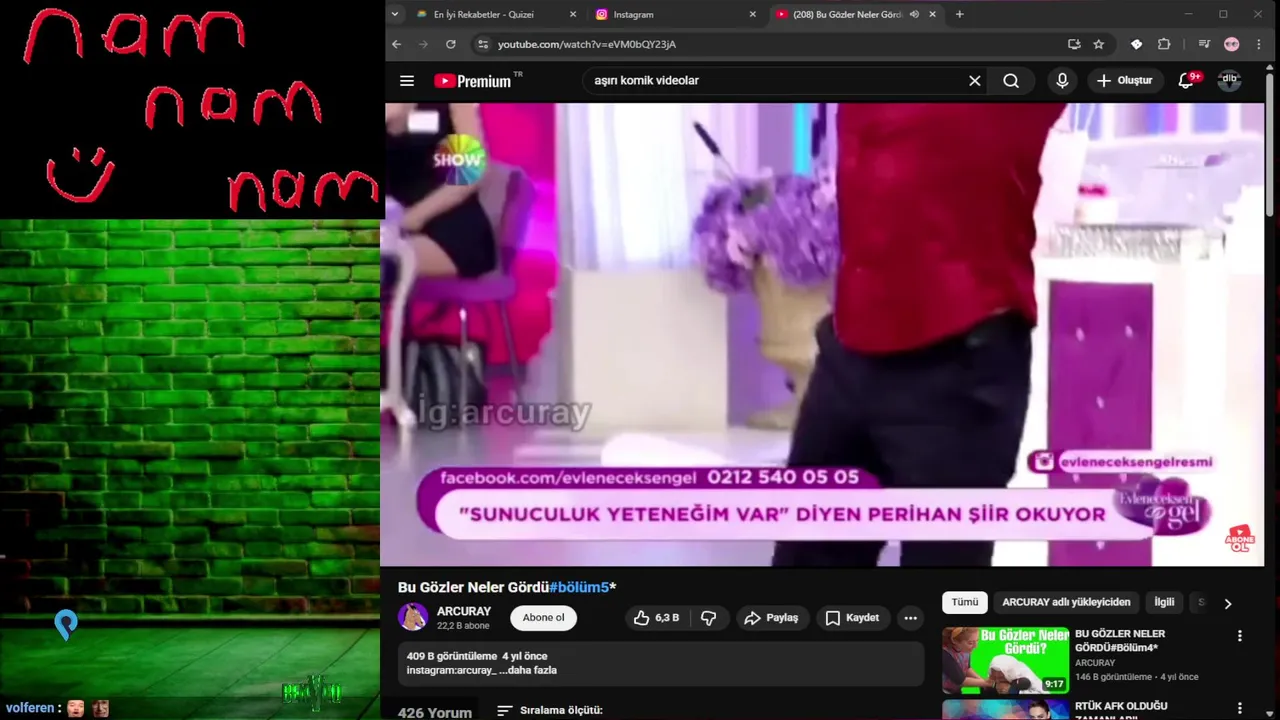Clear the search query with X icon
Screen dimensions: 1280x720
(975, 81)
